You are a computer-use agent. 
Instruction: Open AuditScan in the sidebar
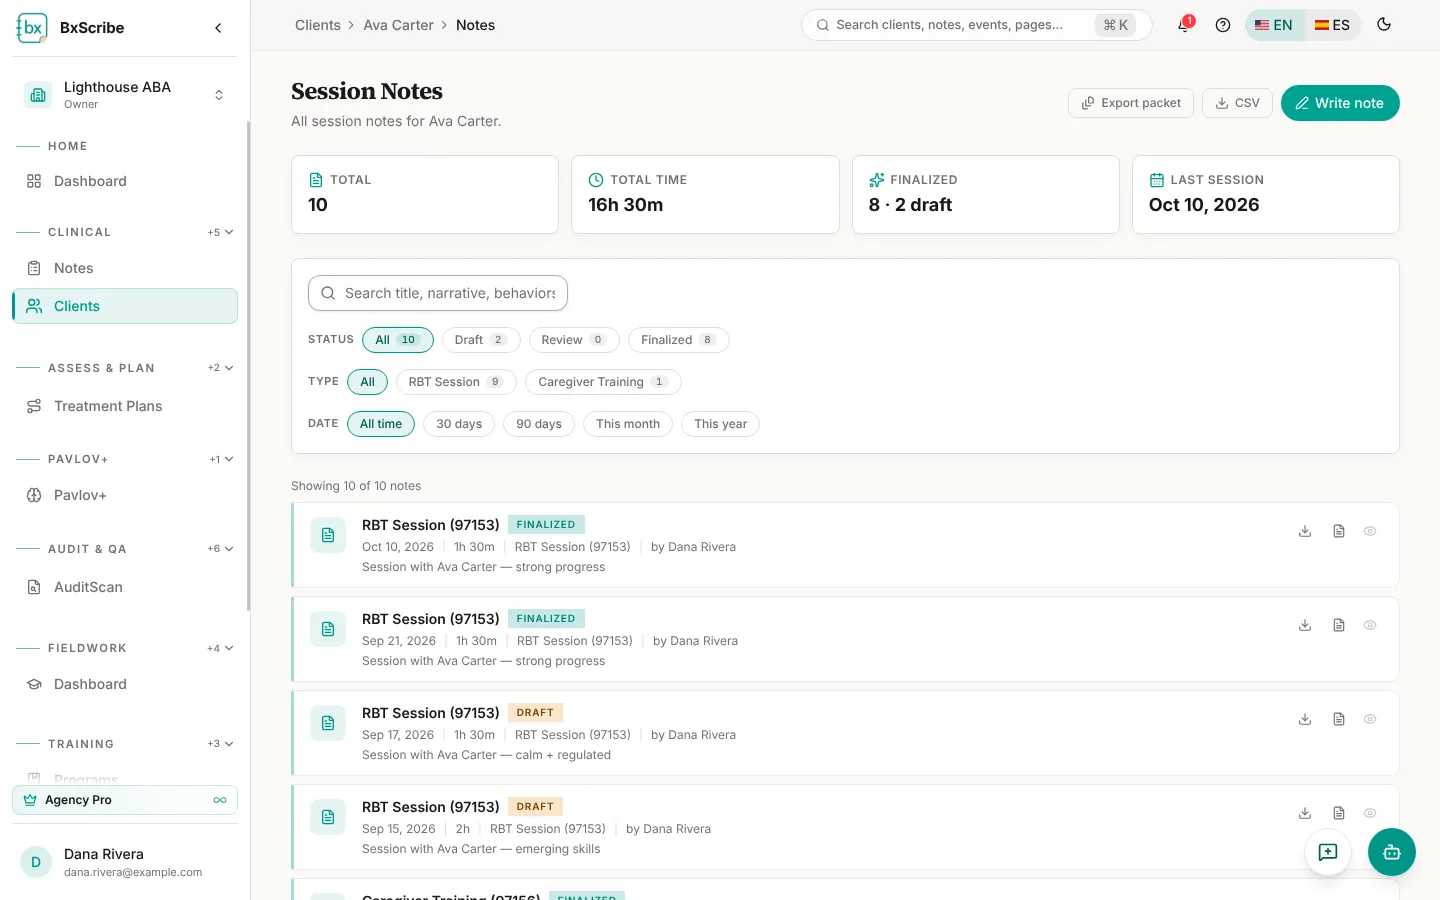pos(125,587)
